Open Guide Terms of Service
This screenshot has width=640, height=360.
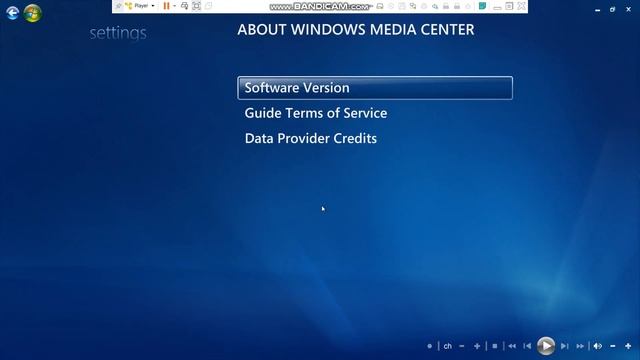pyautogui.click(x=316, y=113)
